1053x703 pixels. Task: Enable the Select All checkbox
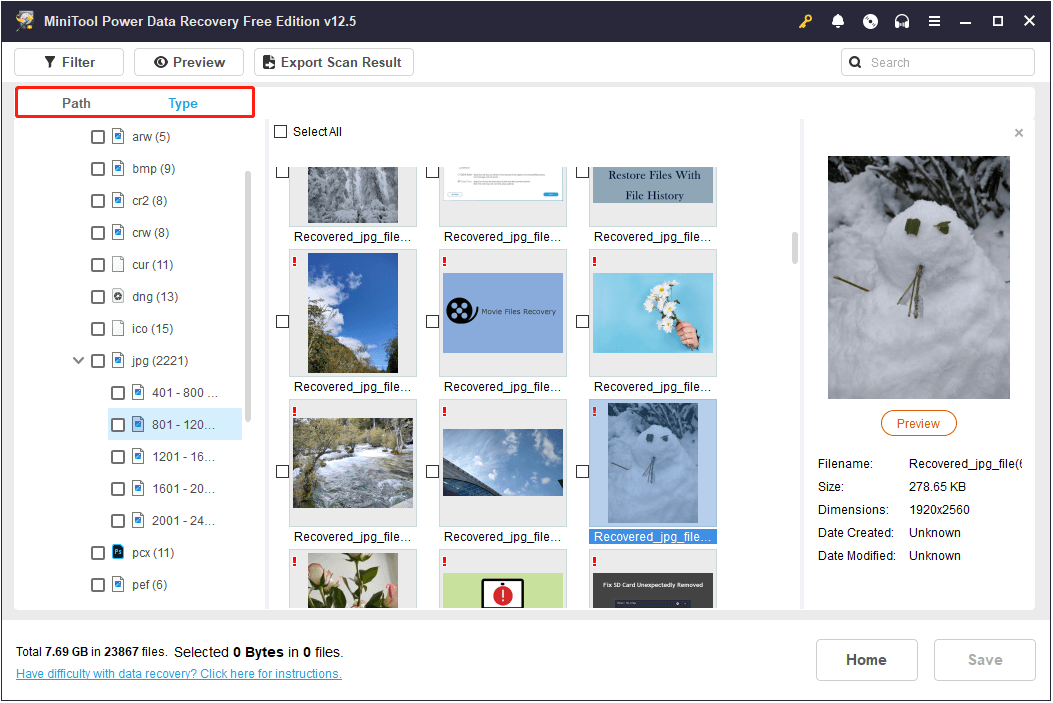(x=279, y=131)
